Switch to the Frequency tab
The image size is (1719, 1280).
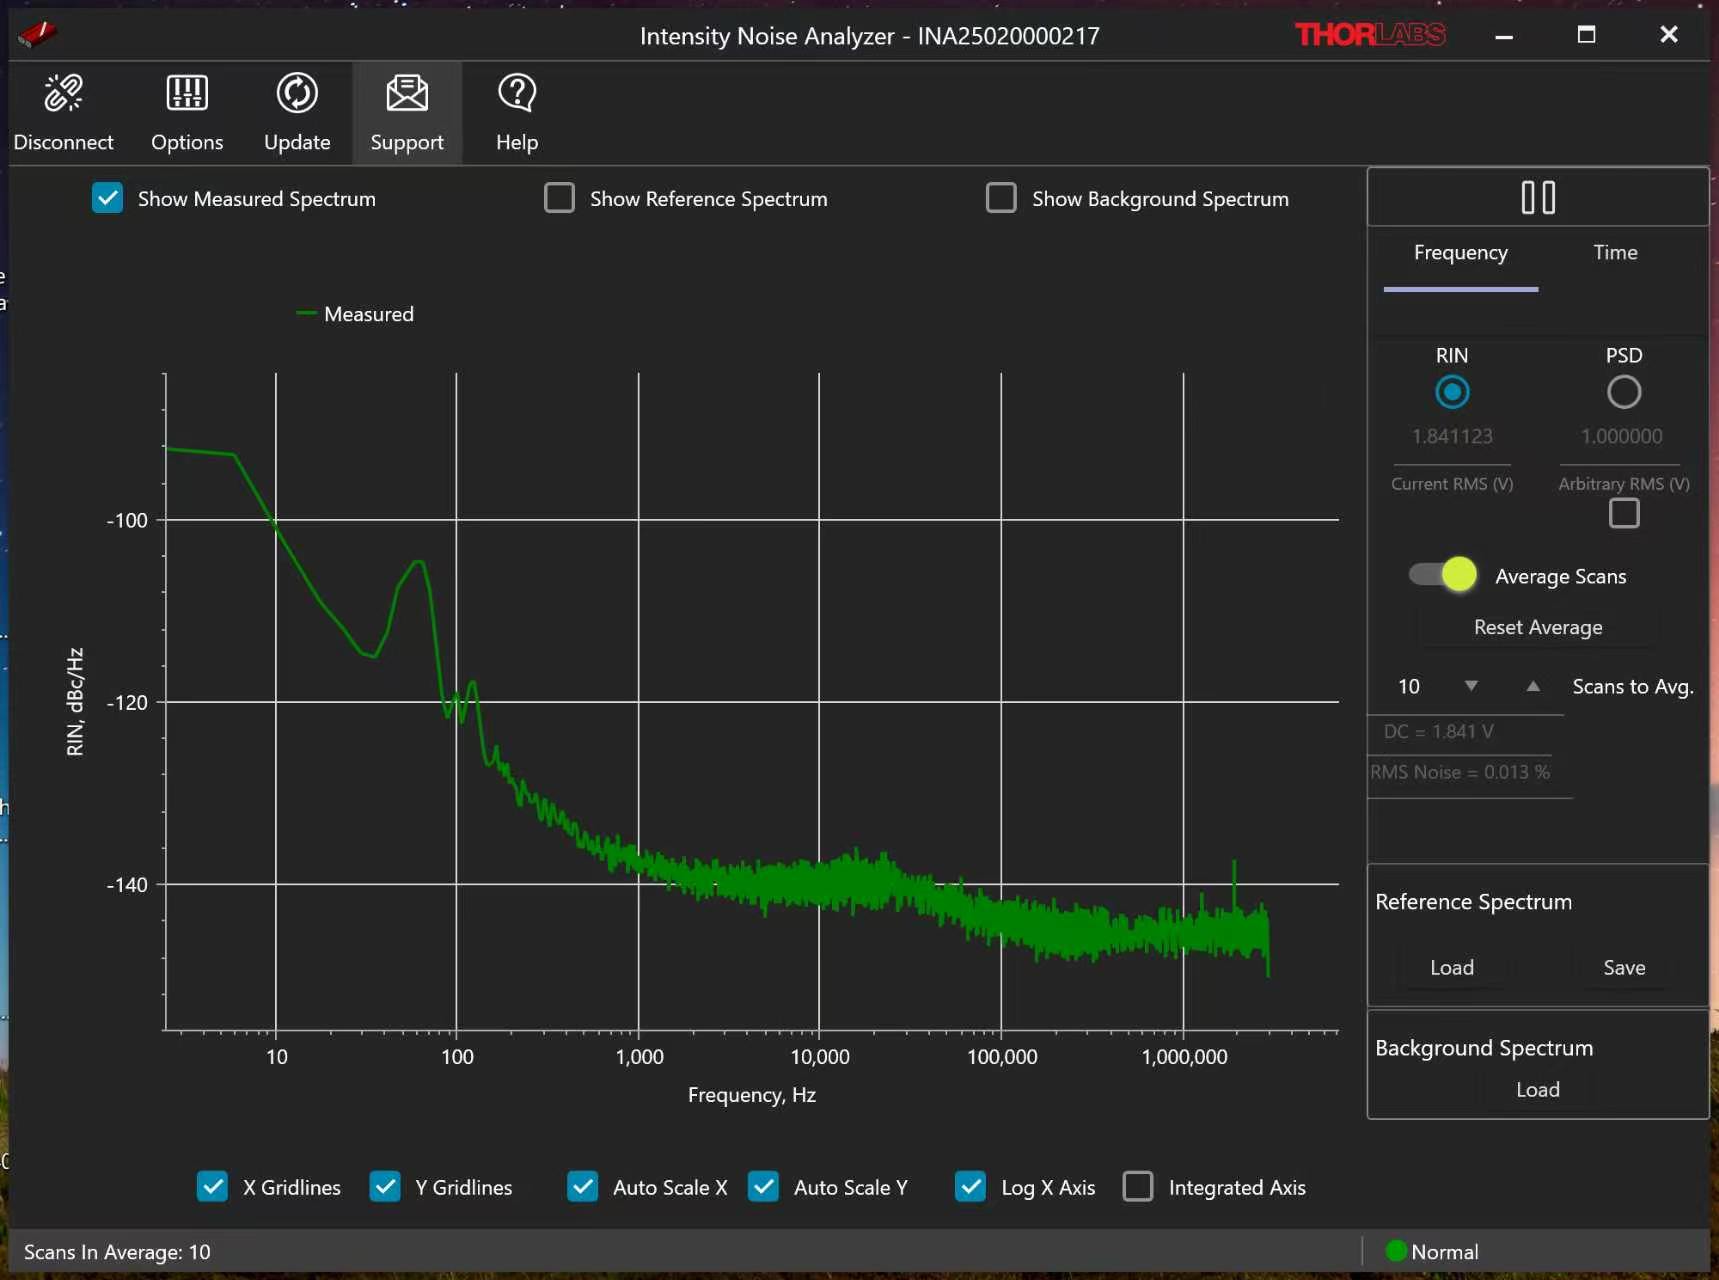tap(1461, 253)
